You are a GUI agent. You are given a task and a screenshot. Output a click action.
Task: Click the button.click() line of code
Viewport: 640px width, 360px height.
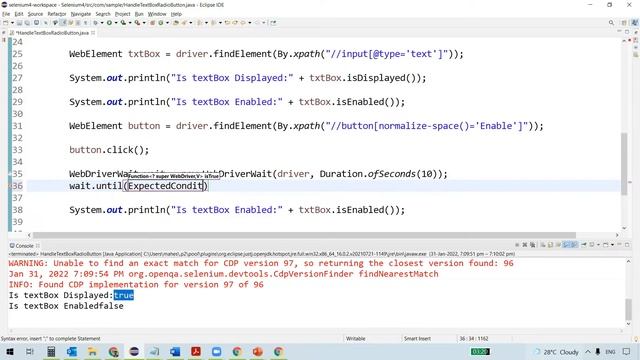coord(109,150)
